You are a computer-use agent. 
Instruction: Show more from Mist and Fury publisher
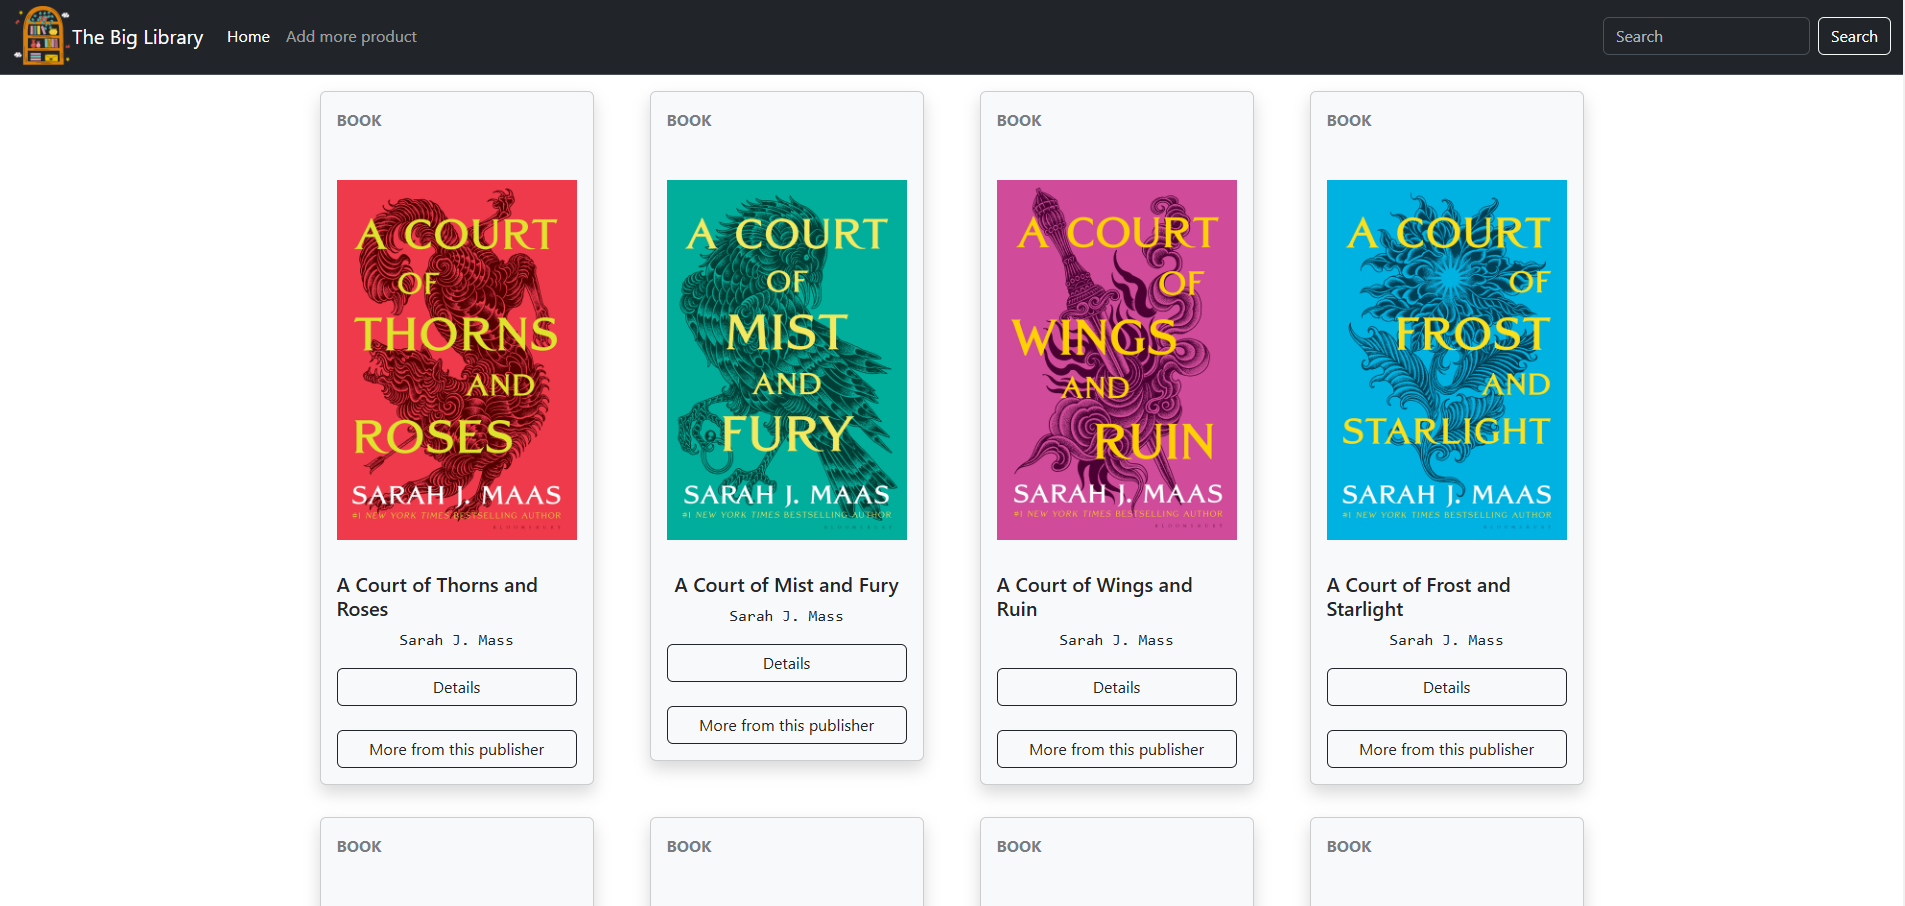coord(786,725)
